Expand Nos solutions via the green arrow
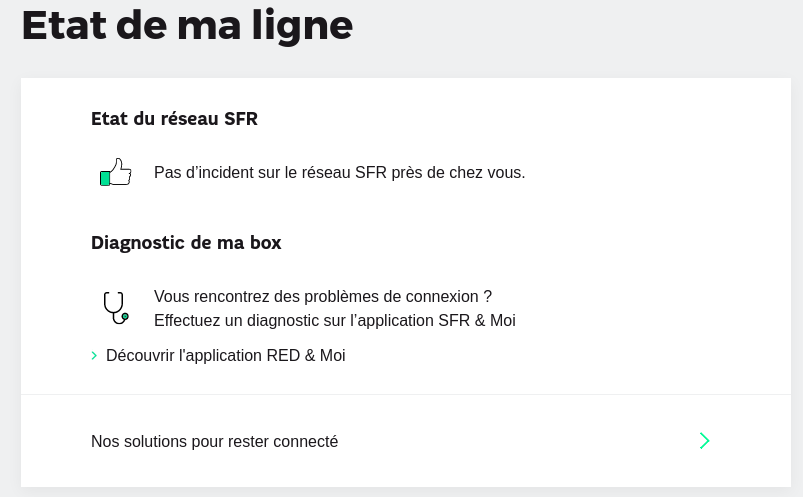The width and height of the screenshot is (803, 497). point(705,441)
